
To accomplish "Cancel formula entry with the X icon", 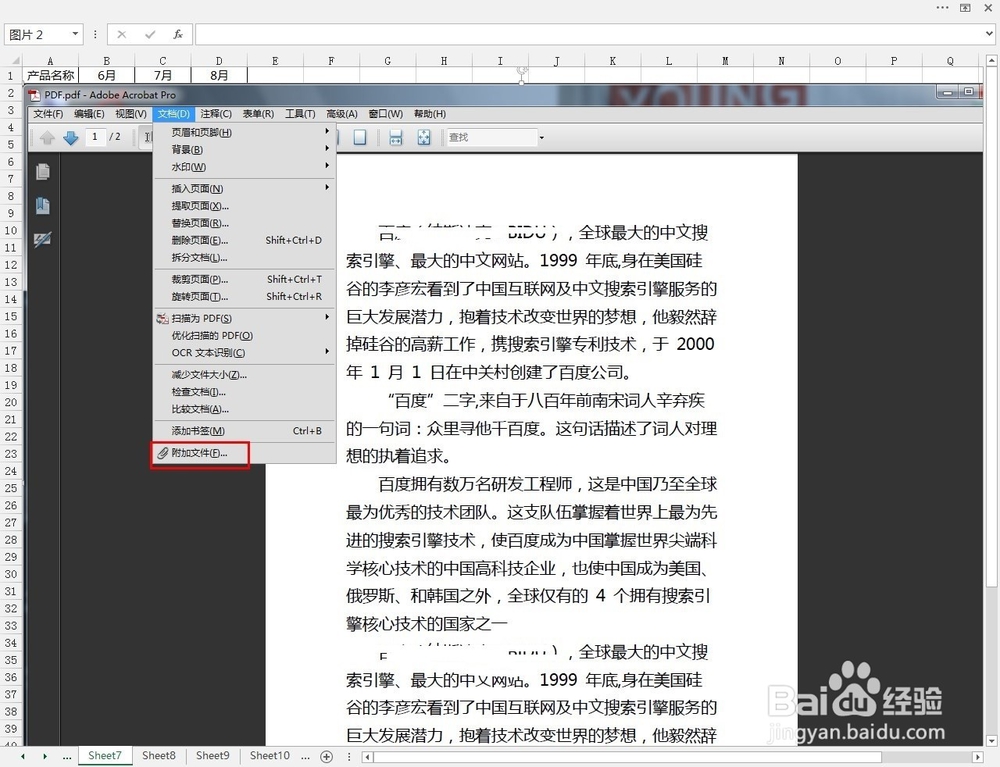I will (122, 34).
